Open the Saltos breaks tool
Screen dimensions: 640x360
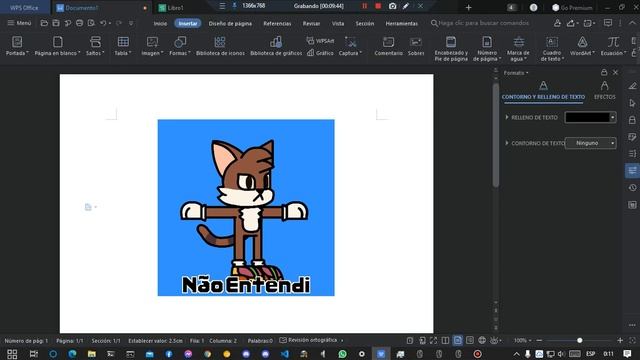coord(95,46)
